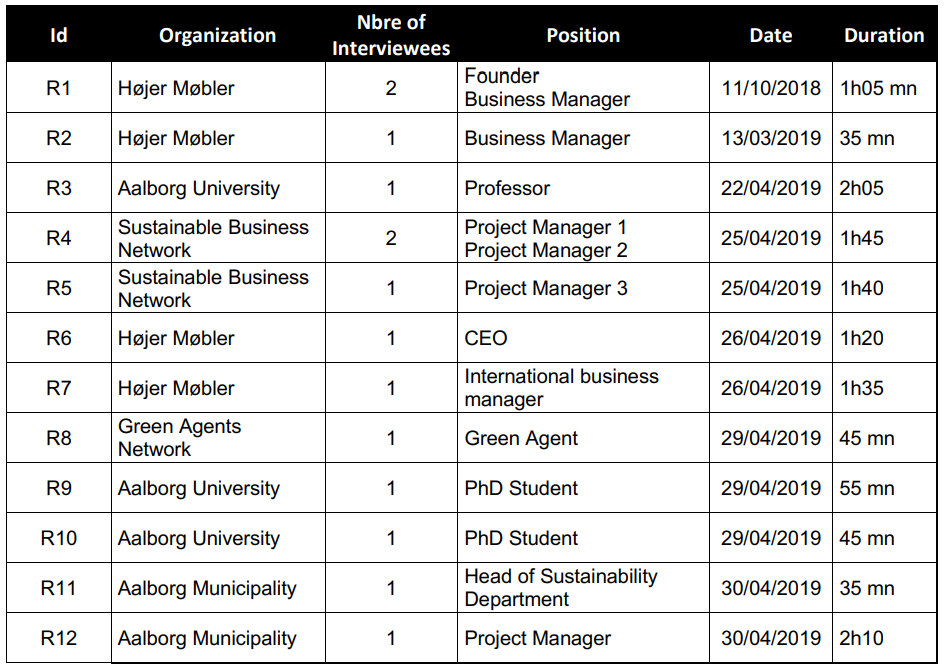
Task: Select the Date column header
Action: pyautogui.click(x=771, y=36)
